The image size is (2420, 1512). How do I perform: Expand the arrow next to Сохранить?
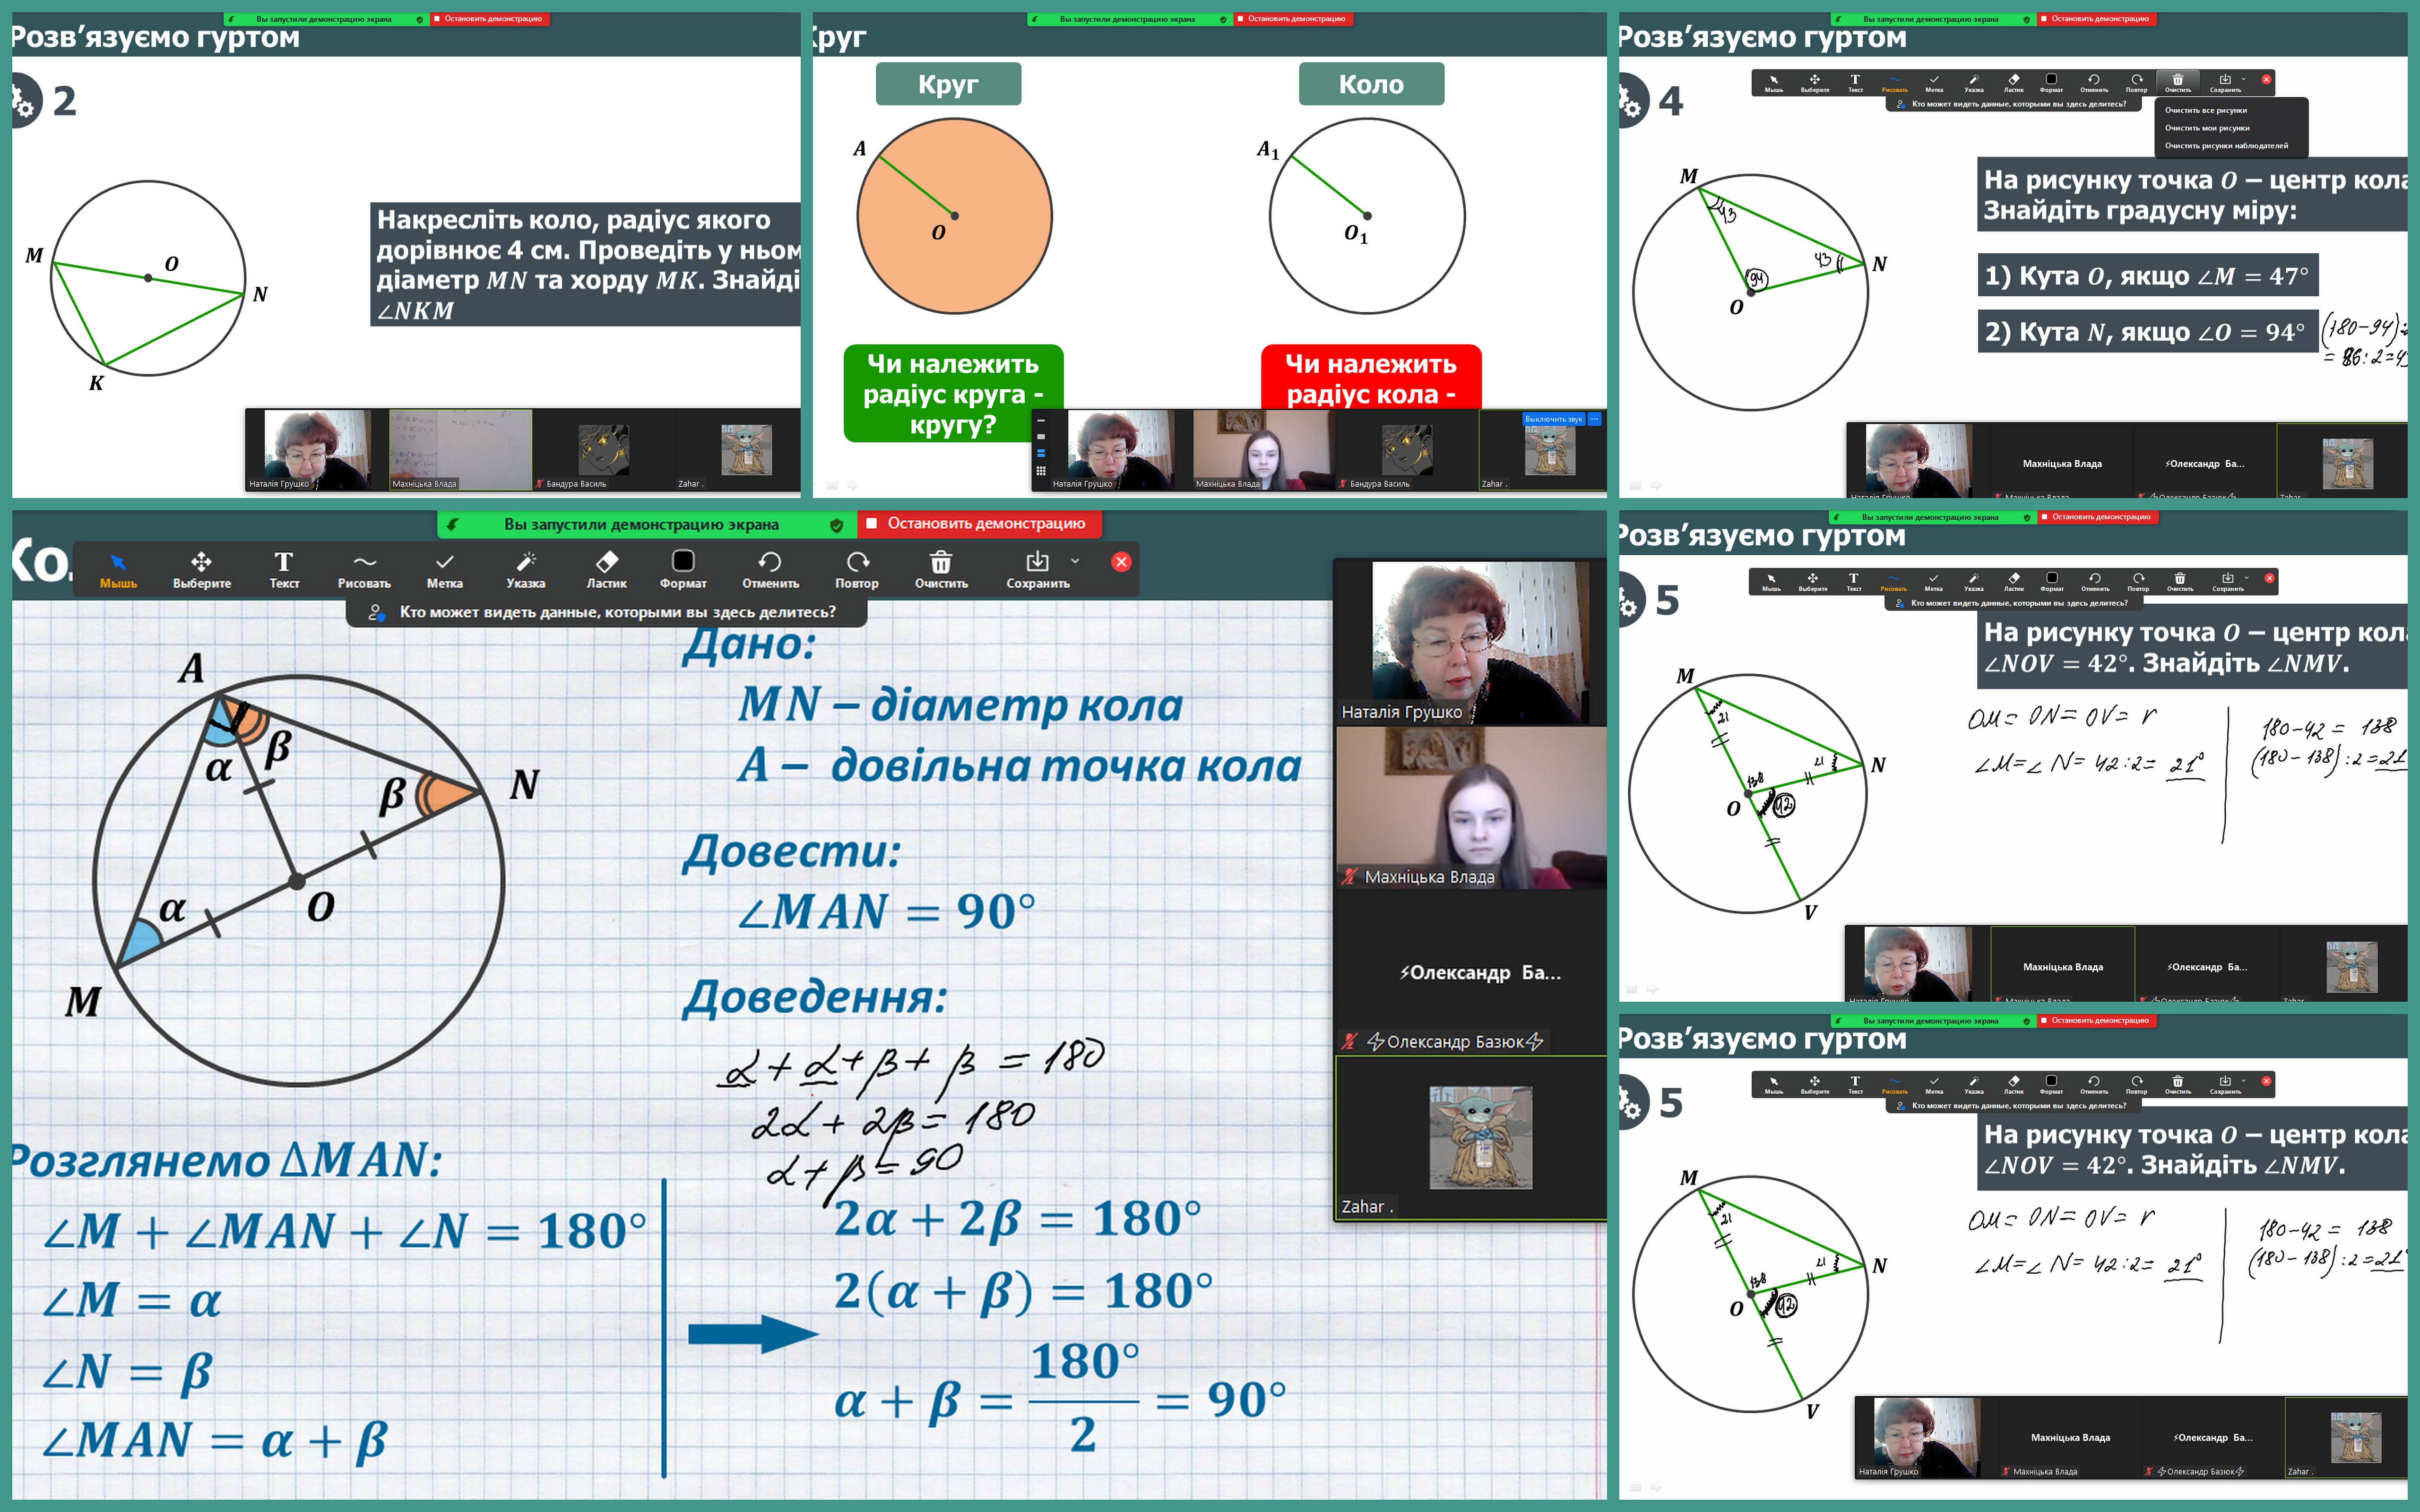pyautogui.click(x=1075, y=561)
